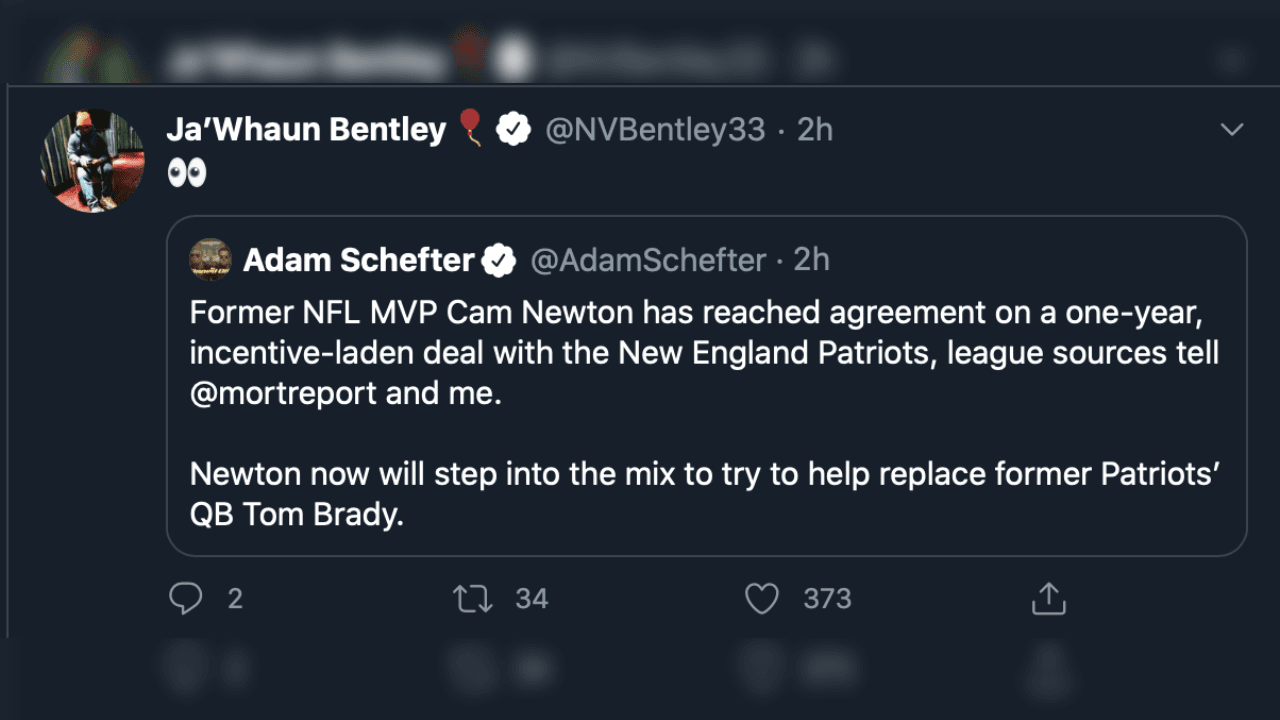Open tweet options with the down chevron

(x=1231, y=128)
